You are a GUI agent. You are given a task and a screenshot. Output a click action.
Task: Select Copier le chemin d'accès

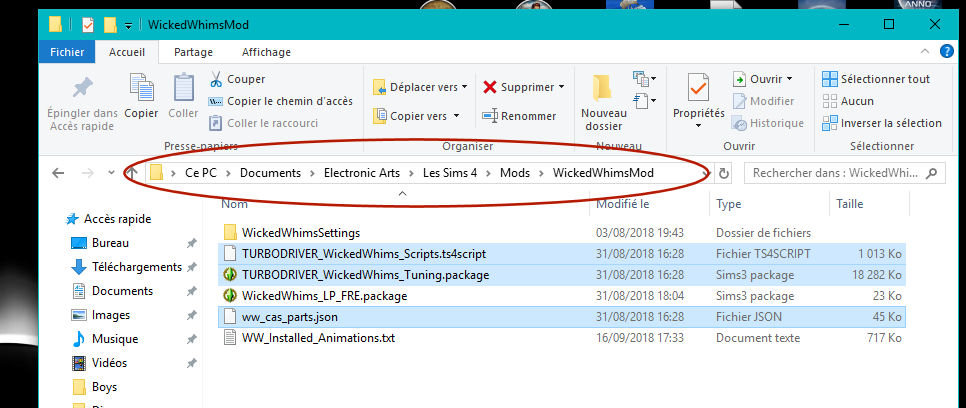point(281,101)
